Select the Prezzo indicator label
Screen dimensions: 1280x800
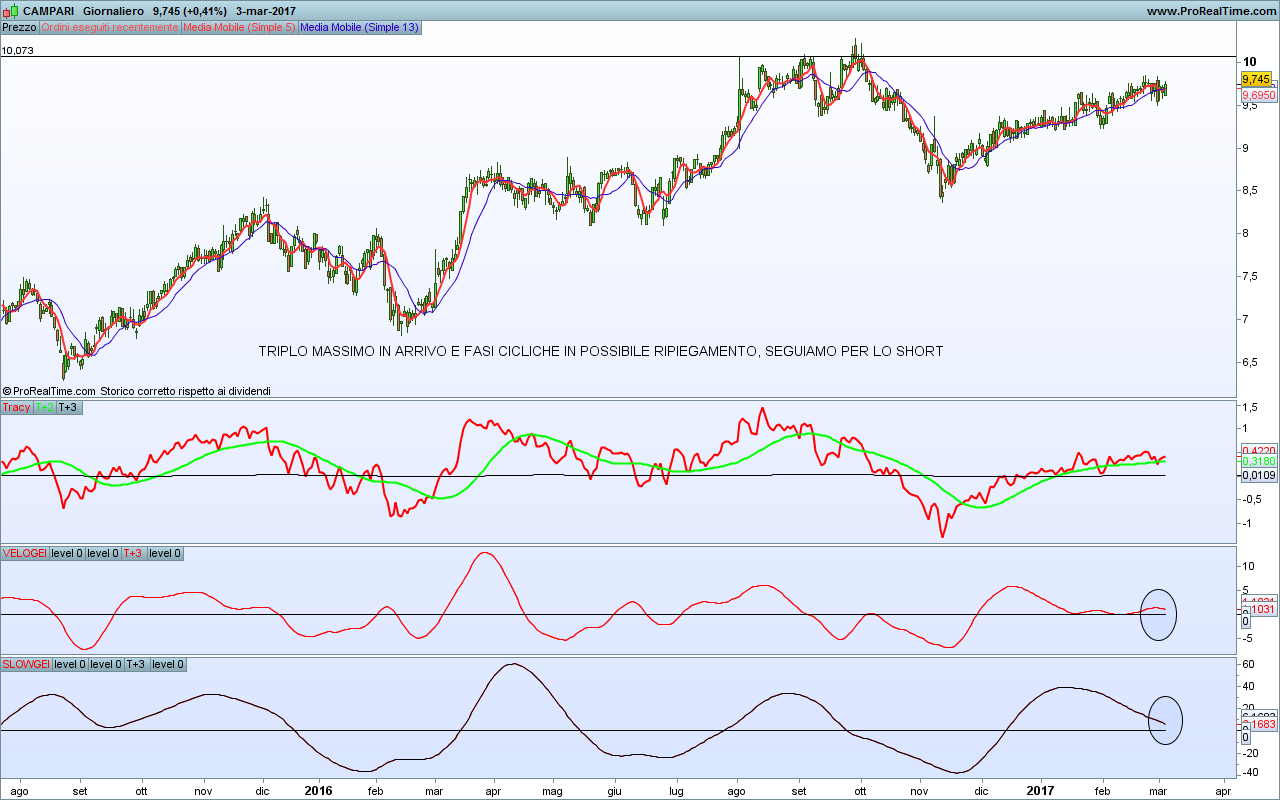click(19, 27)
